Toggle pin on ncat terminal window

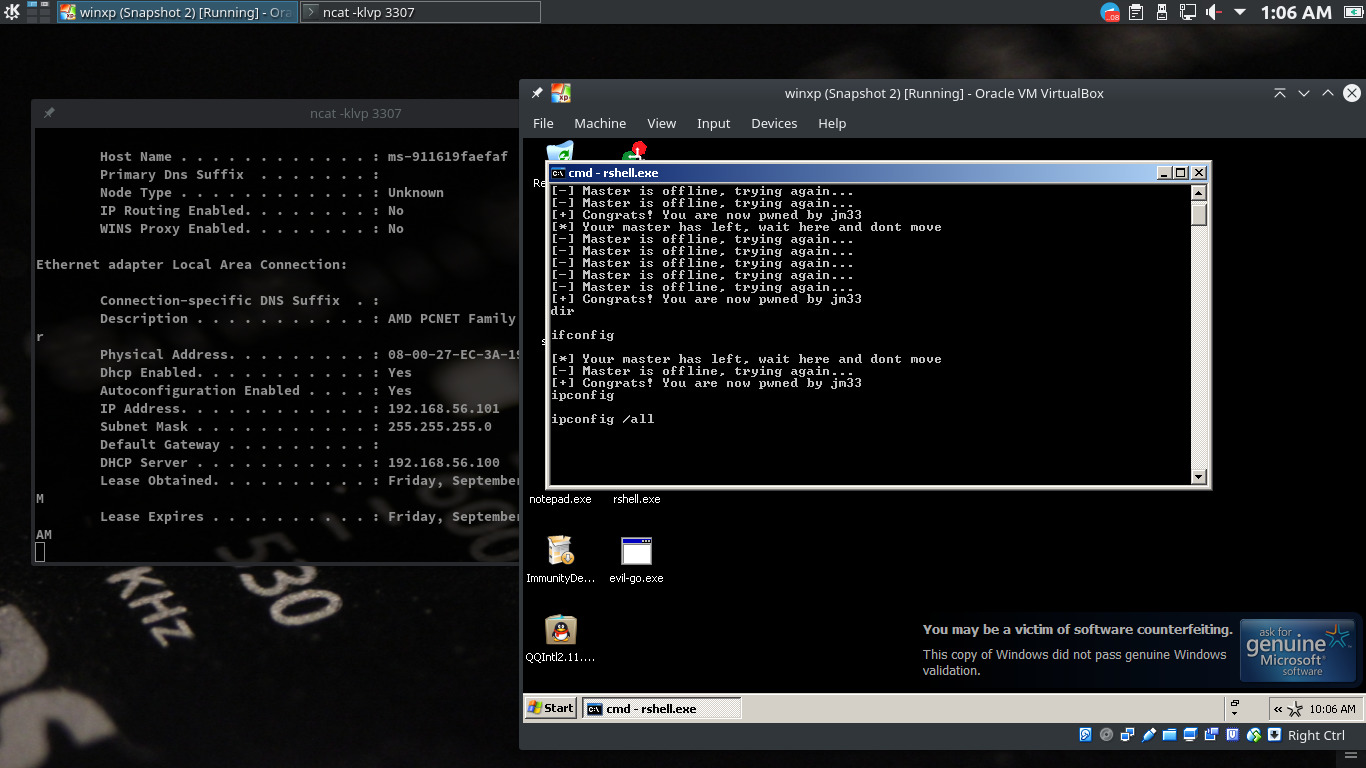[48, 113]
